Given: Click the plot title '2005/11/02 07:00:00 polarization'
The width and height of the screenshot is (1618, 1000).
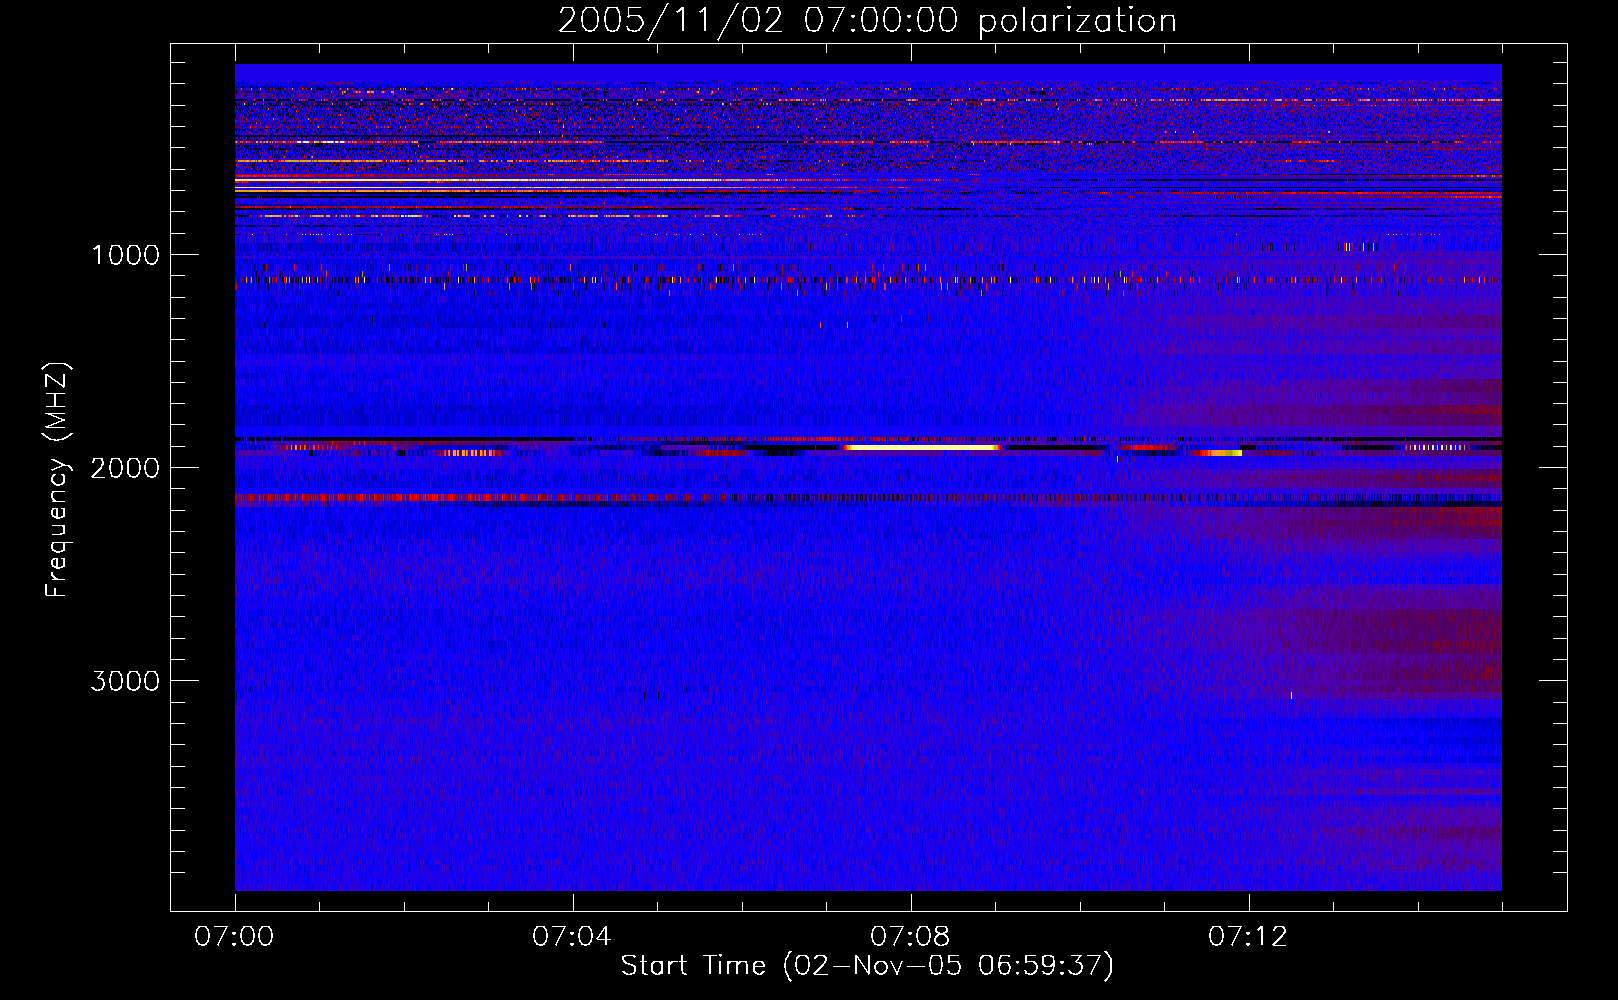Looking at the screenshot, I should click(867, 21).
